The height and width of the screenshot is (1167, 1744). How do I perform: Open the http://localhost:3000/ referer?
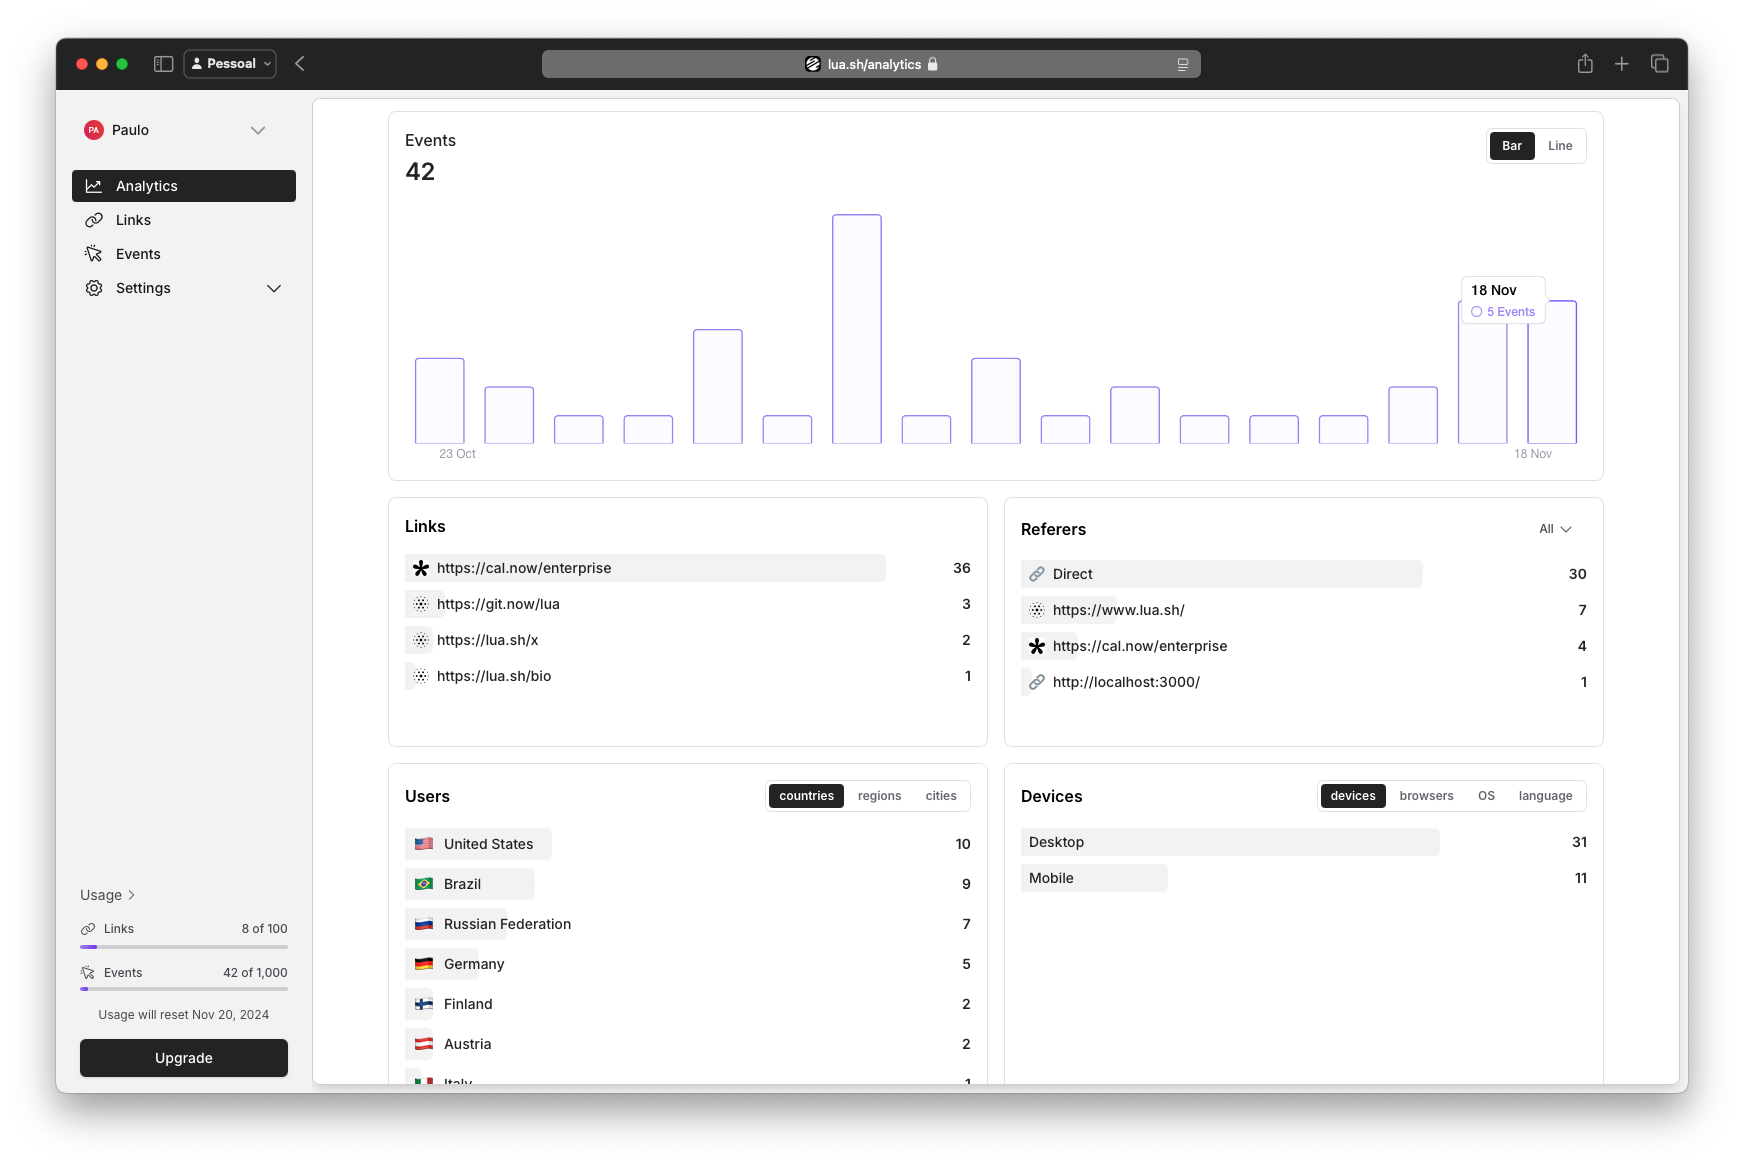pos(1304,682)
